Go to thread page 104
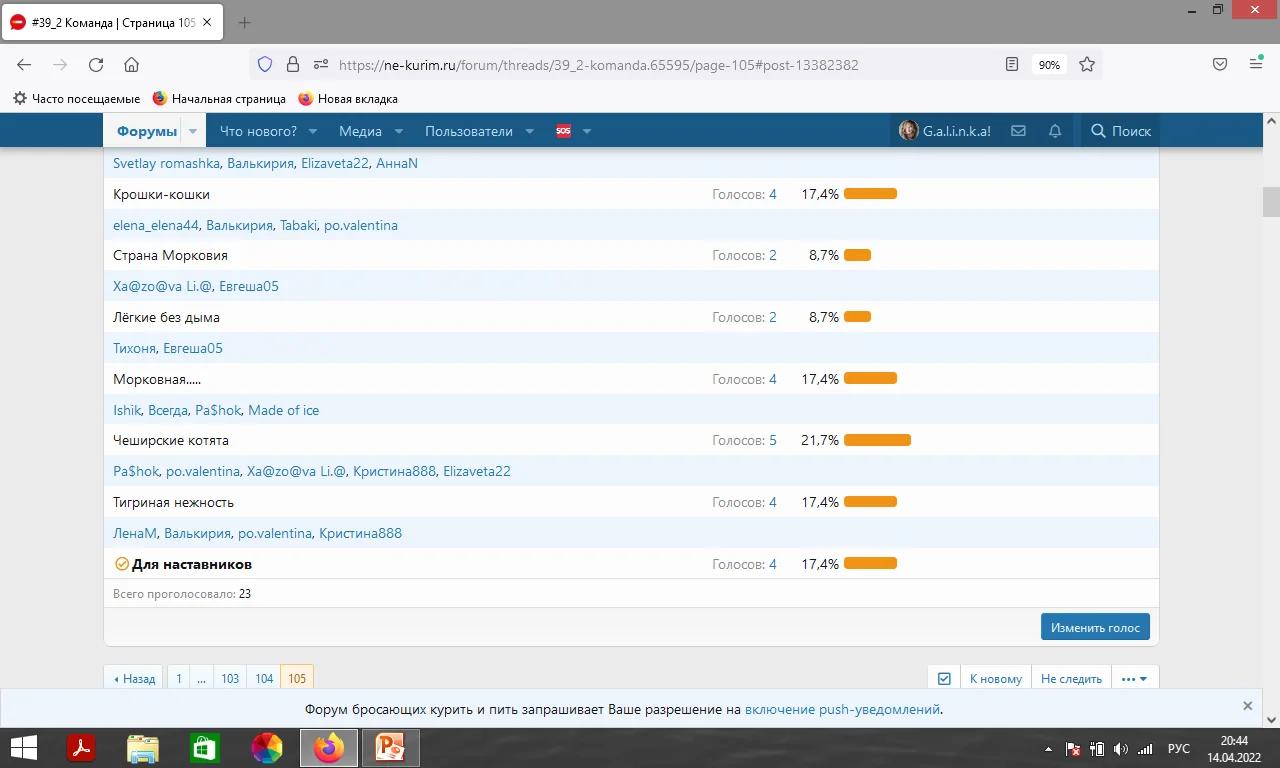Screen dimensions: 1280x768 (x=264, y=678)
